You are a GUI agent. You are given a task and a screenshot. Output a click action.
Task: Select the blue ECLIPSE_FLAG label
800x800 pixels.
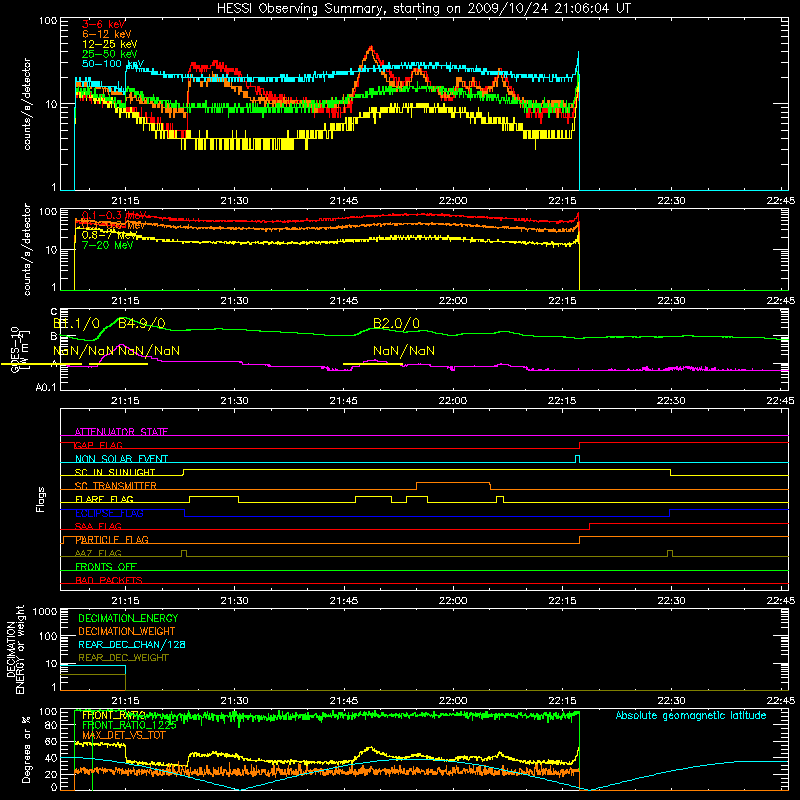109,513
